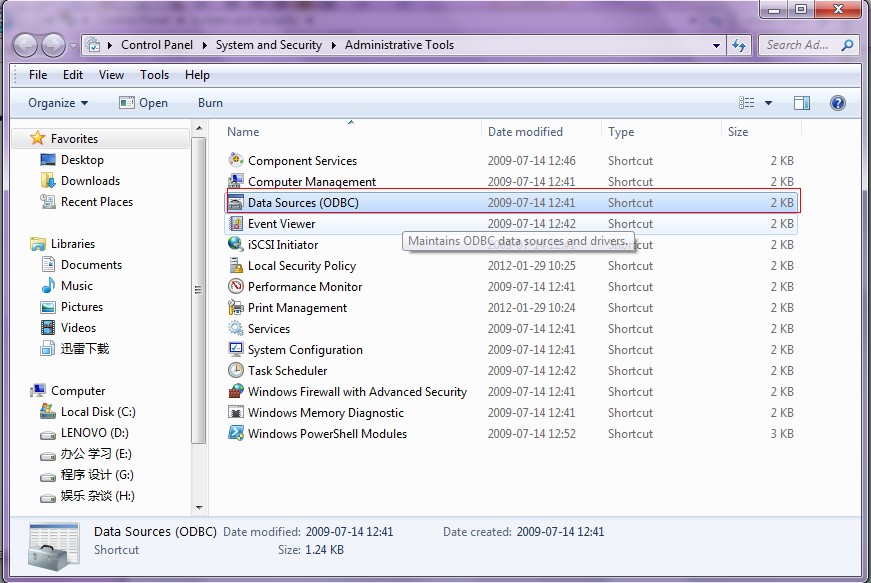Click the Windows Memory Diagnostic icon
The width and height of the screenshot is (871, 583).
(x=236, y=413)
